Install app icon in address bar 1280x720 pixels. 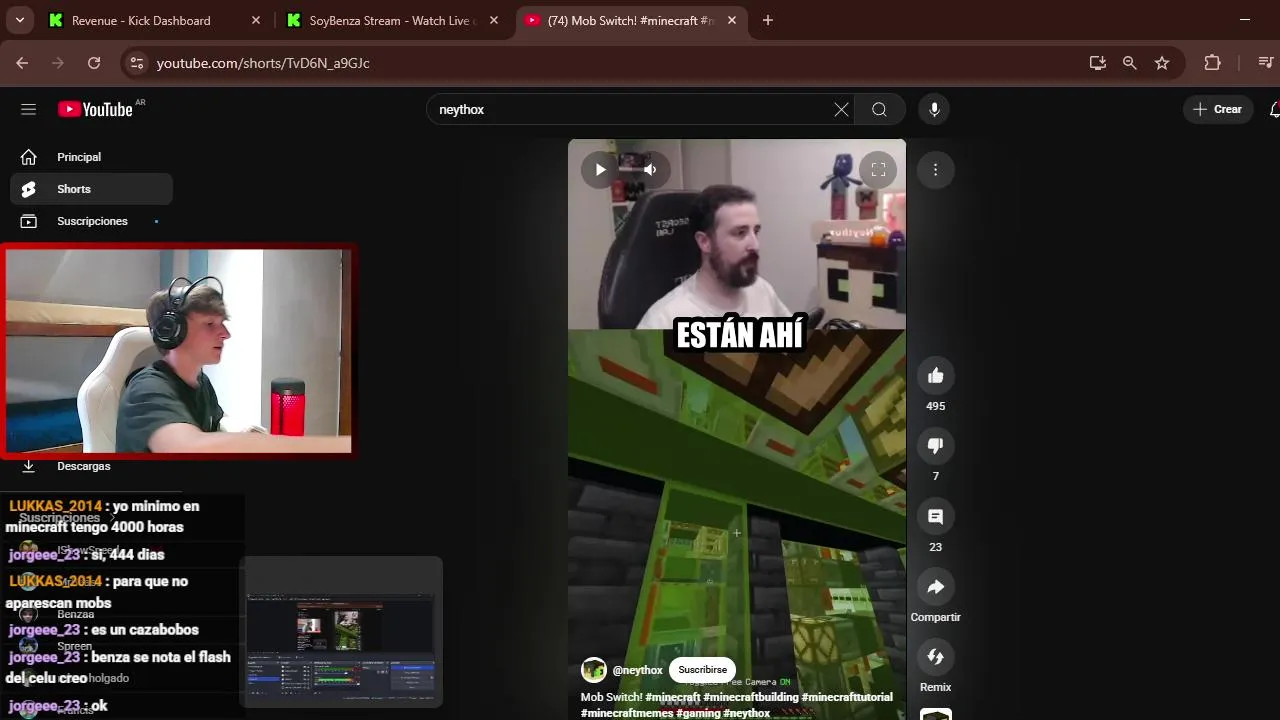pos(1097,63)
